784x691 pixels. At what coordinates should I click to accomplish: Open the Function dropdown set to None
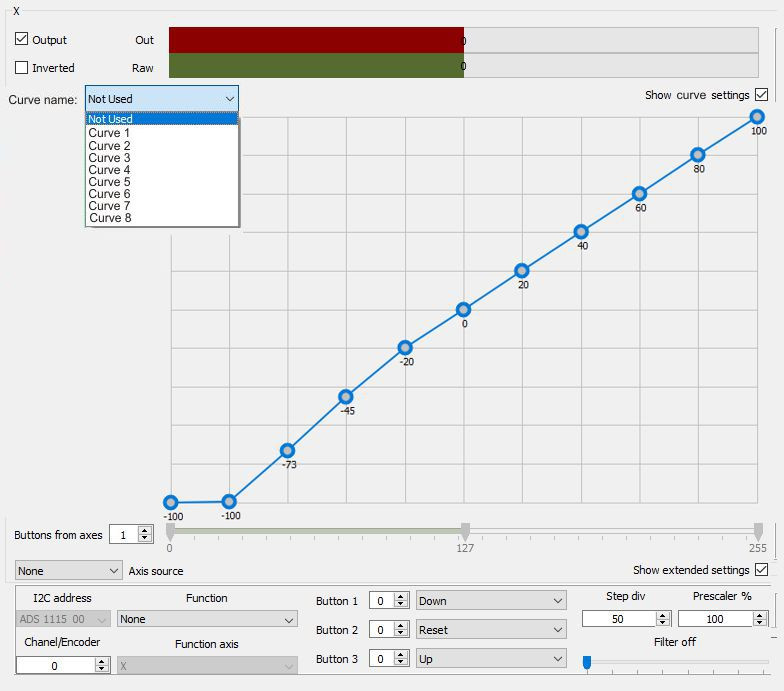click(207, 619)
